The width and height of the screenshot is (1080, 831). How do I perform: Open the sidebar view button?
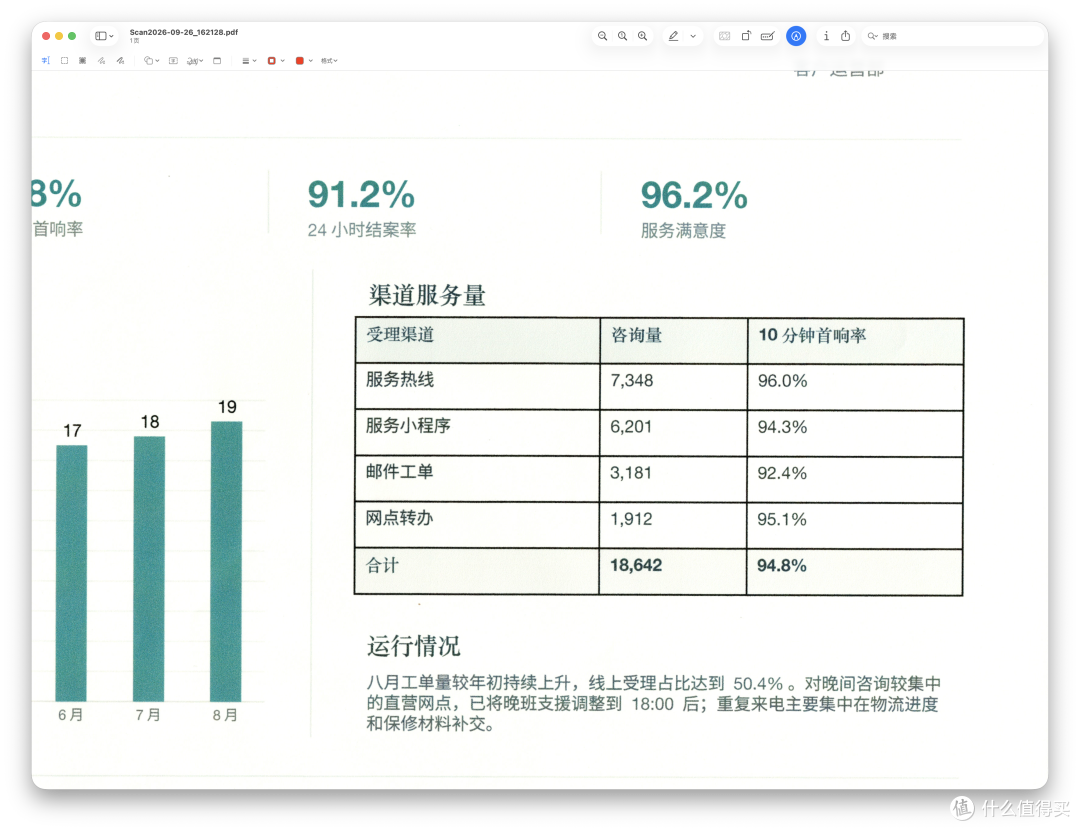click(x=101, y=36)
